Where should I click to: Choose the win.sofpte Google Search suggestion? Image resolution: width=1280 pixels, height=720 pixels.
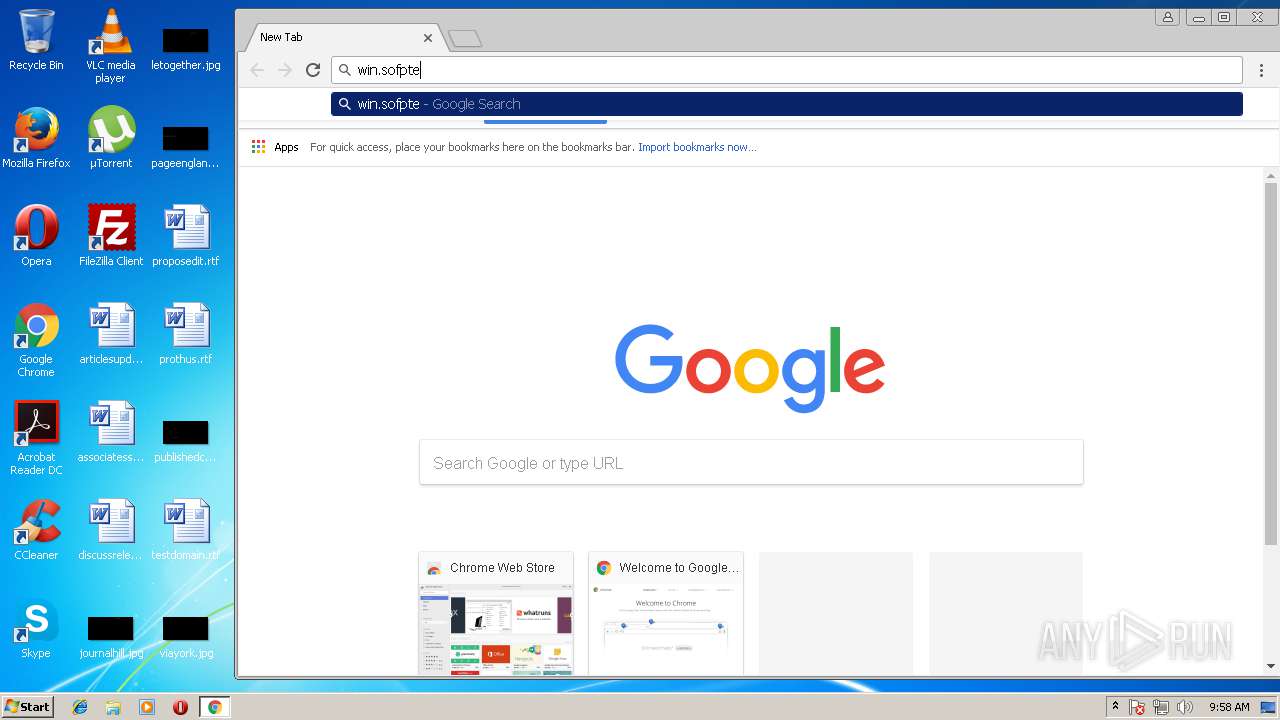click(x=787, y=104)
